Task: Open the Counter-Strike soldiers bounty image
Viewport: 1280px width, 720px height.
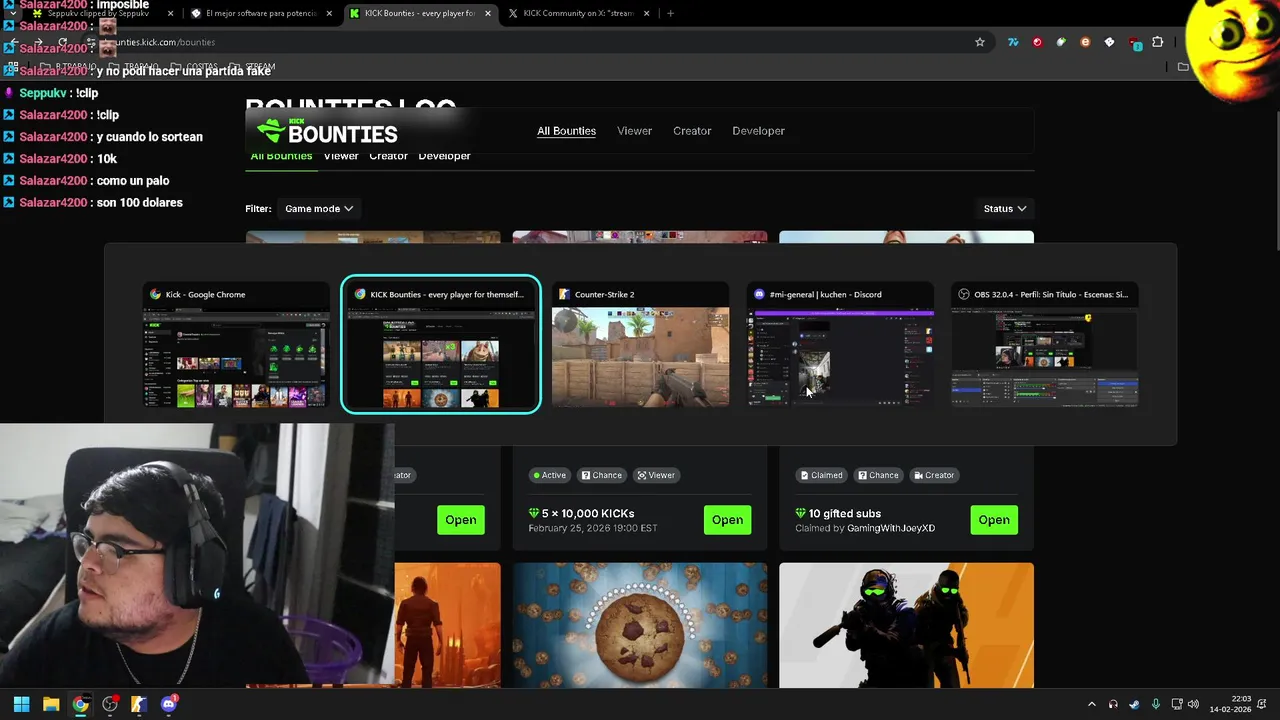Action: pos(906,625)
